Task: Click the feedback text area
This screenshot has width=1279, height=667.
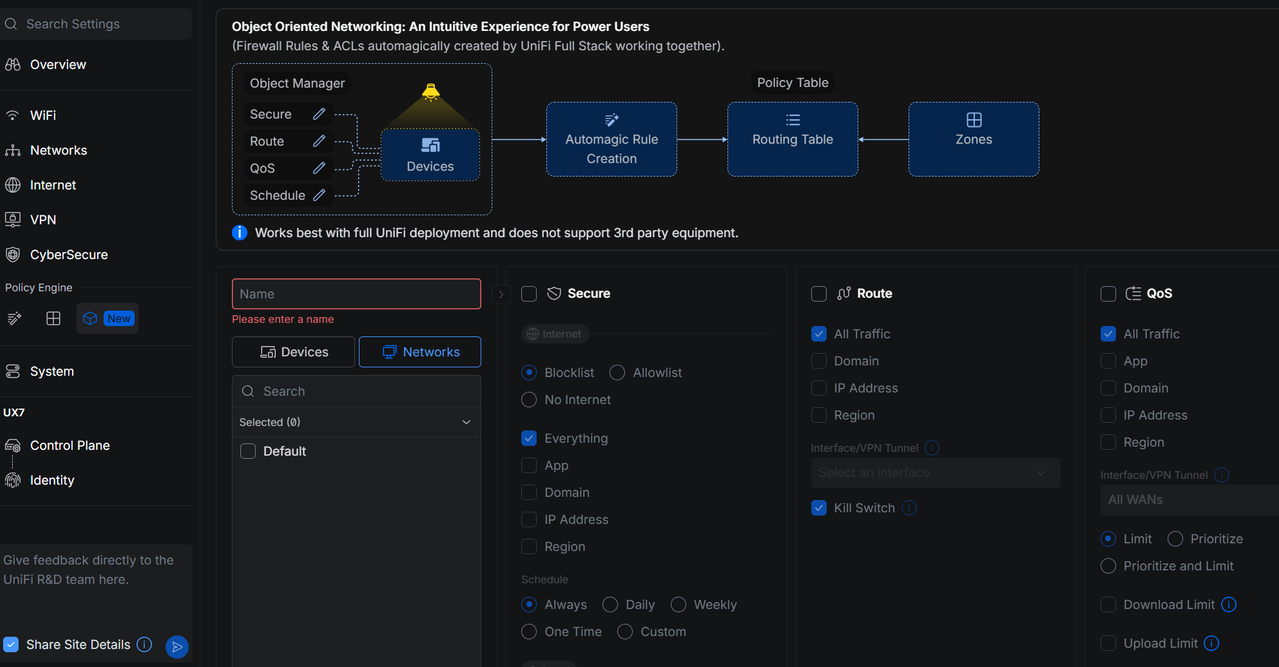Action: click(x=96, y=587)
